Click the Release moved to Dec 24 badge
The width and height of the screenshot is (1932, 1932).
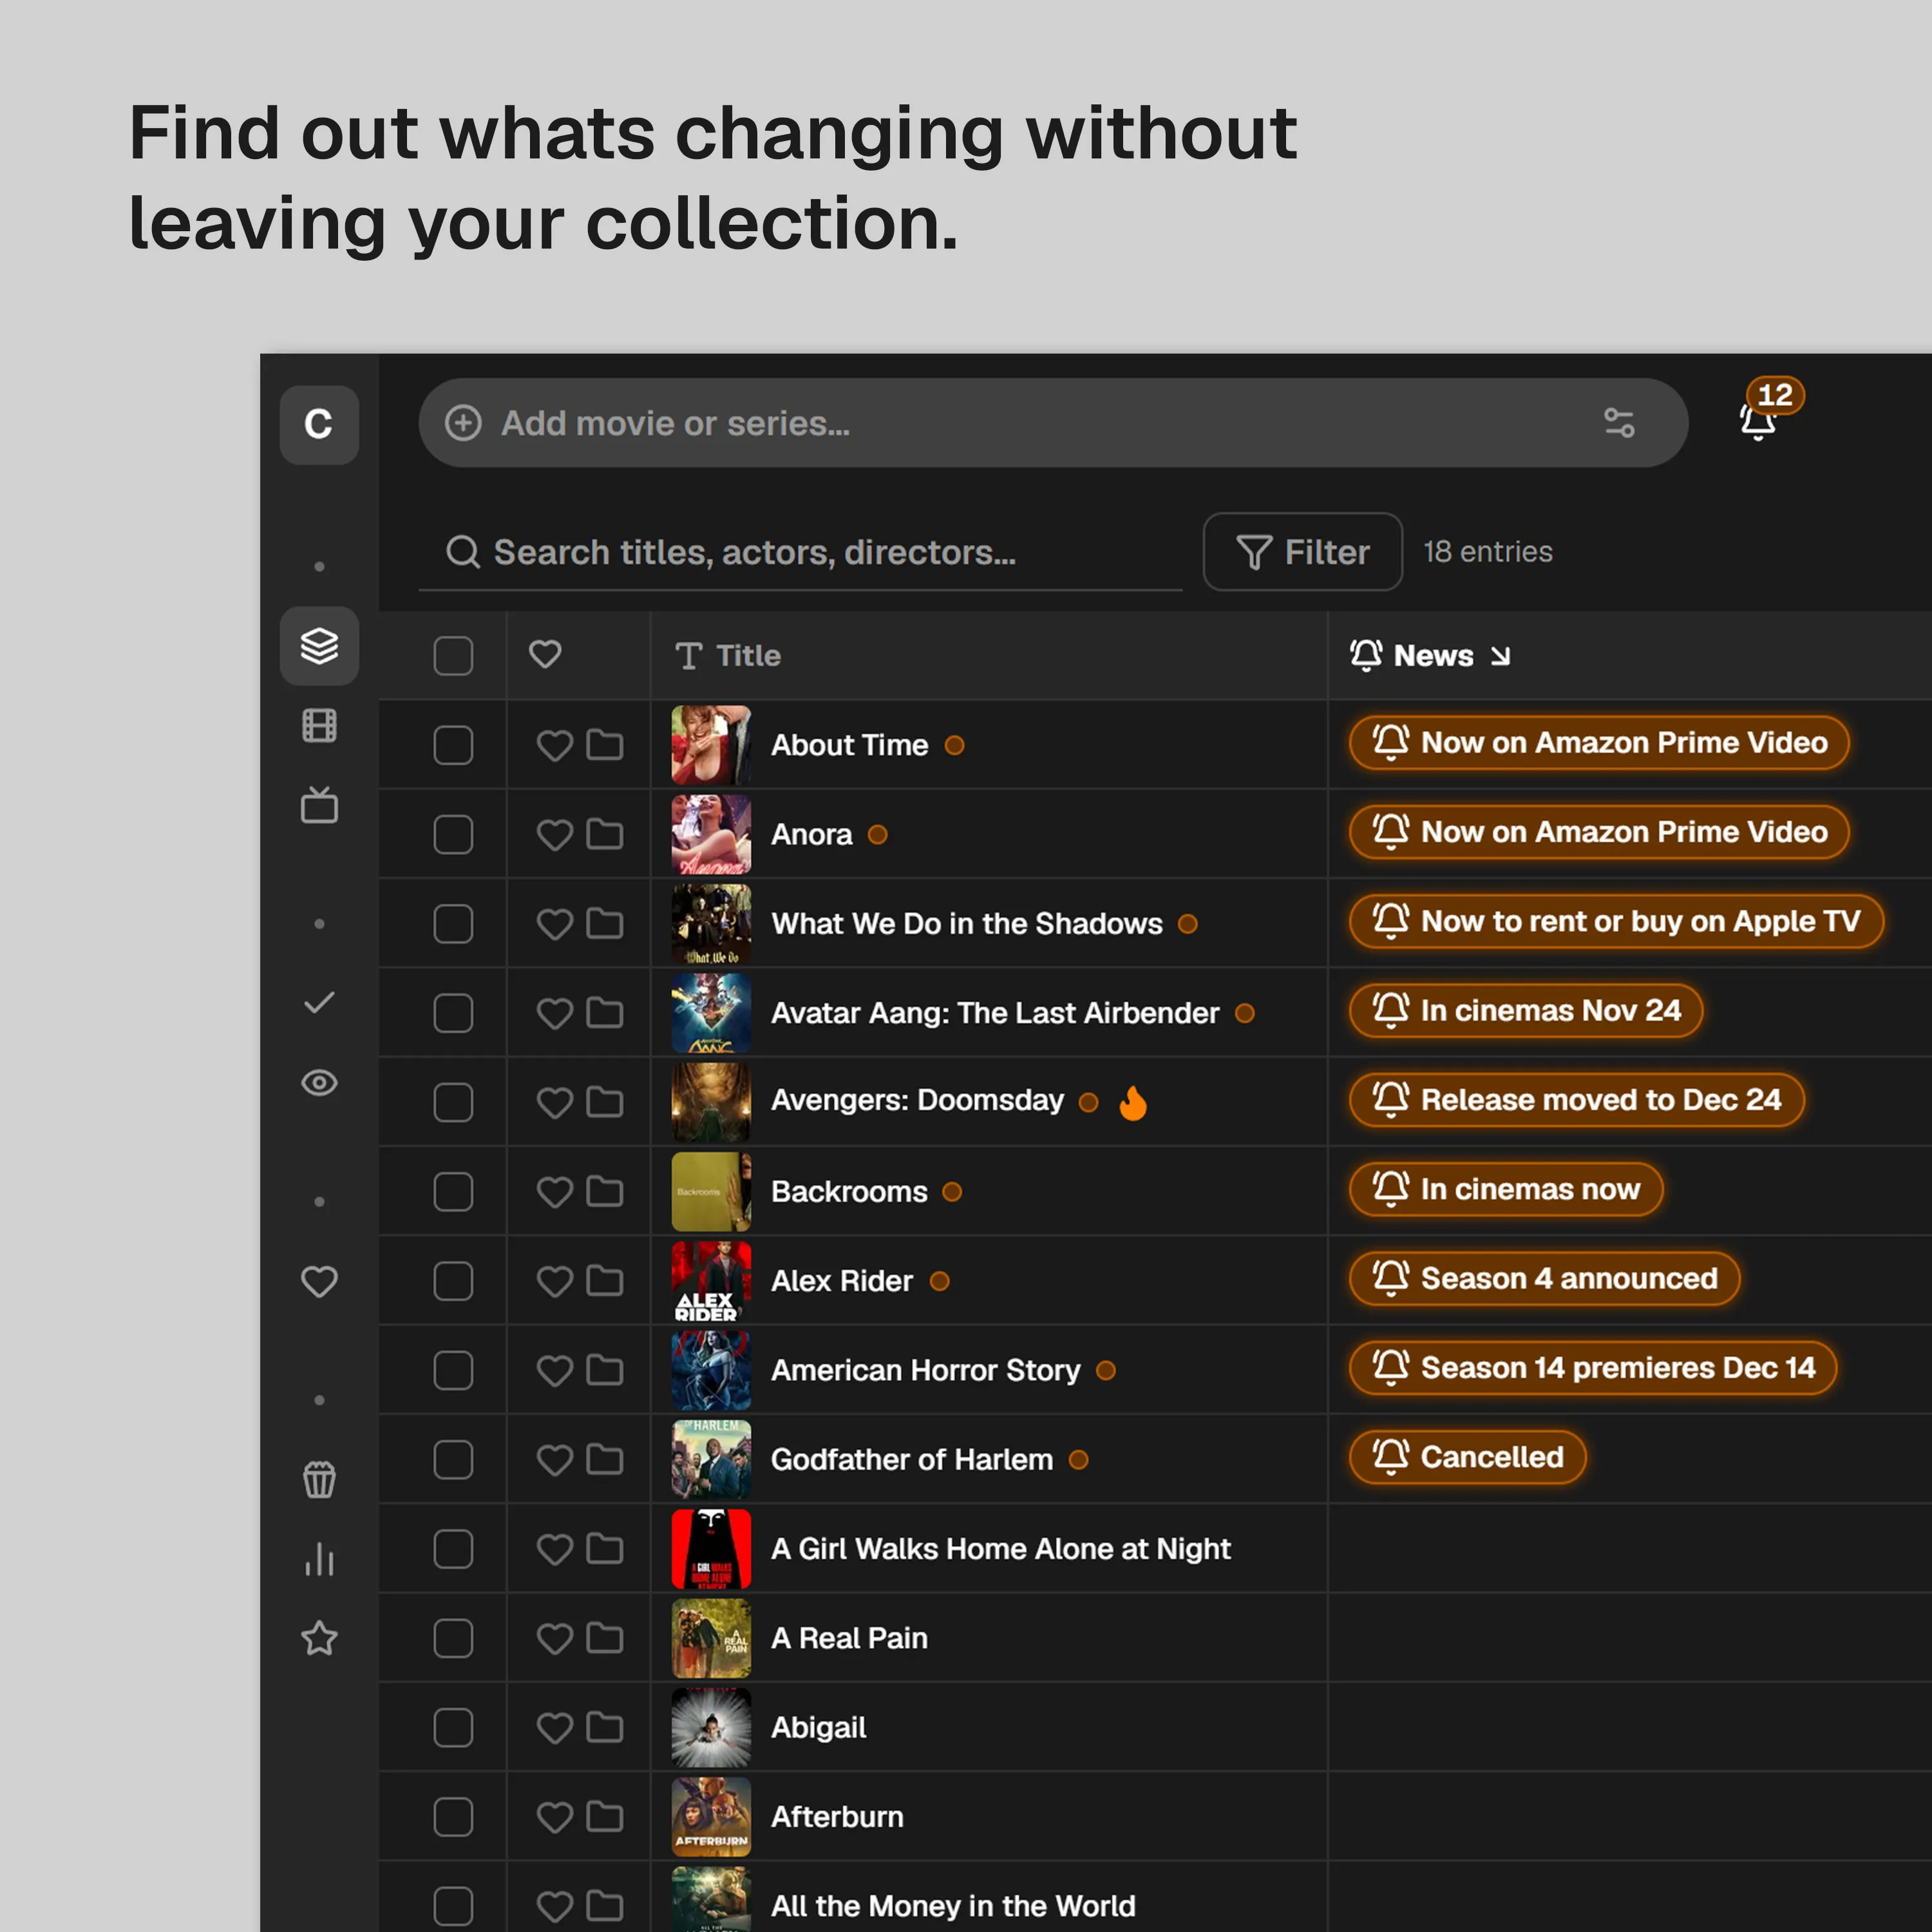1576,1100
